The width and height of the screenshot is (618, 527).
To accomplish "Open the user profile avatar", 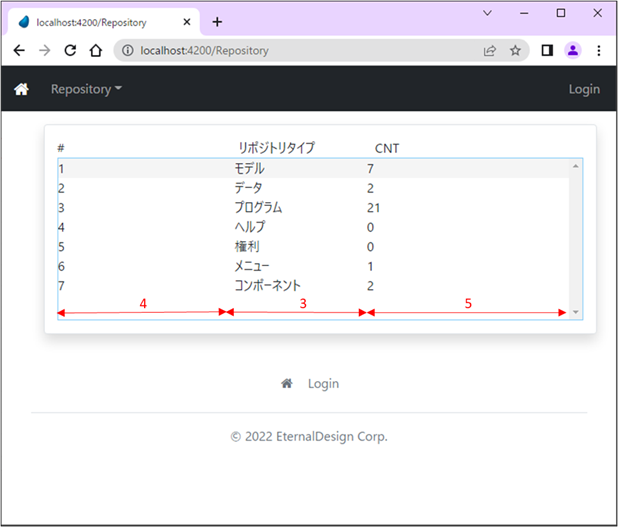I will pos(573,50).
